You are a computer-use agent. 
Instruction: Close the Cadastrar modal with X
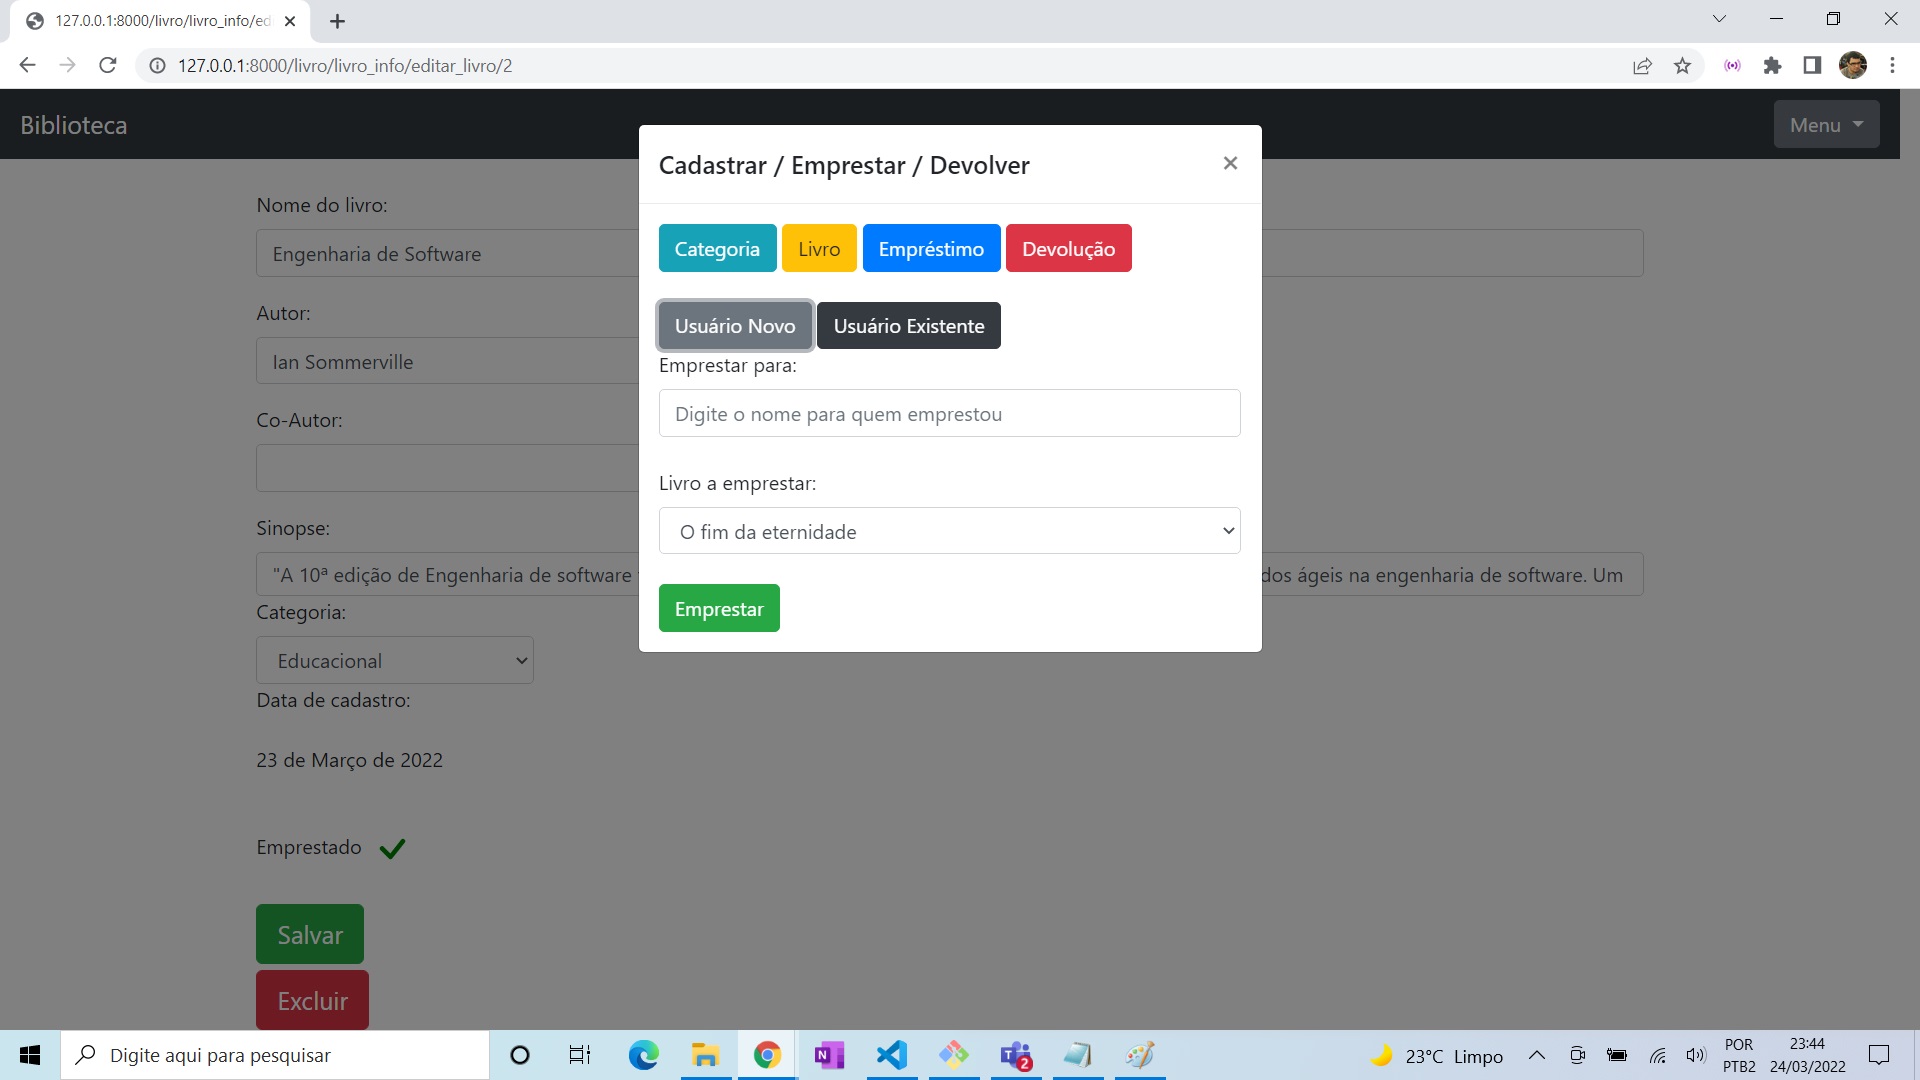tap(1230, 163)
